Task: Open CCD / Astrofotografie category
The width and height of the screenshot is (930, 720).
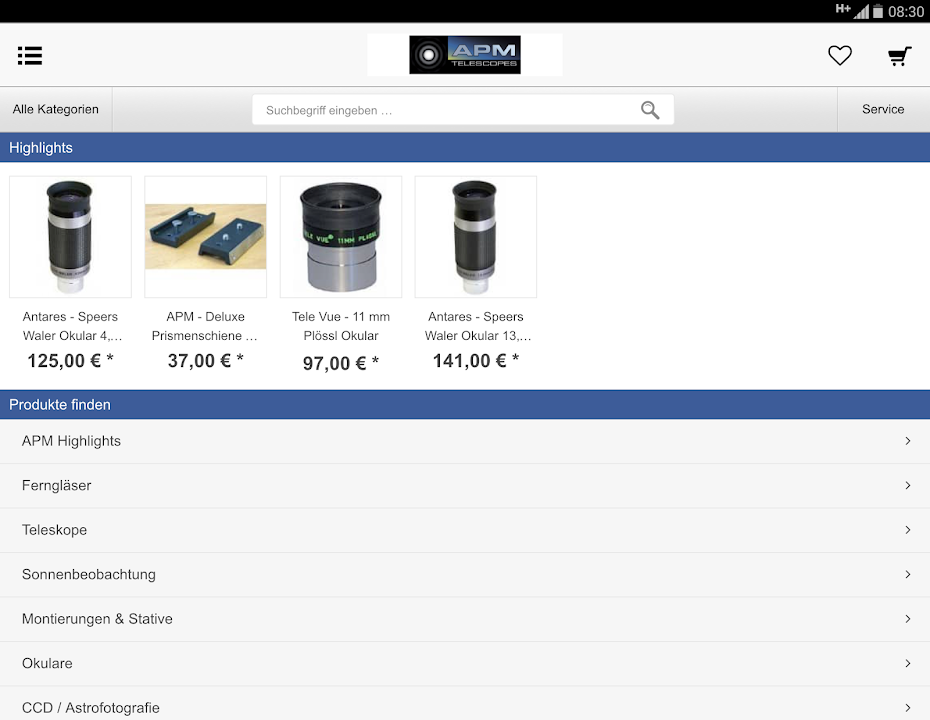Action: [91, 707]
